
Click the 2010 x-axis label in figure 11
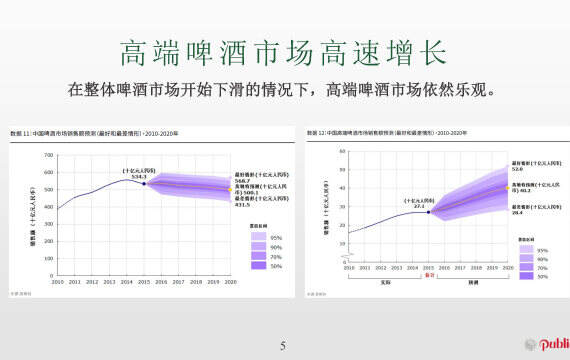coord(57,282)
